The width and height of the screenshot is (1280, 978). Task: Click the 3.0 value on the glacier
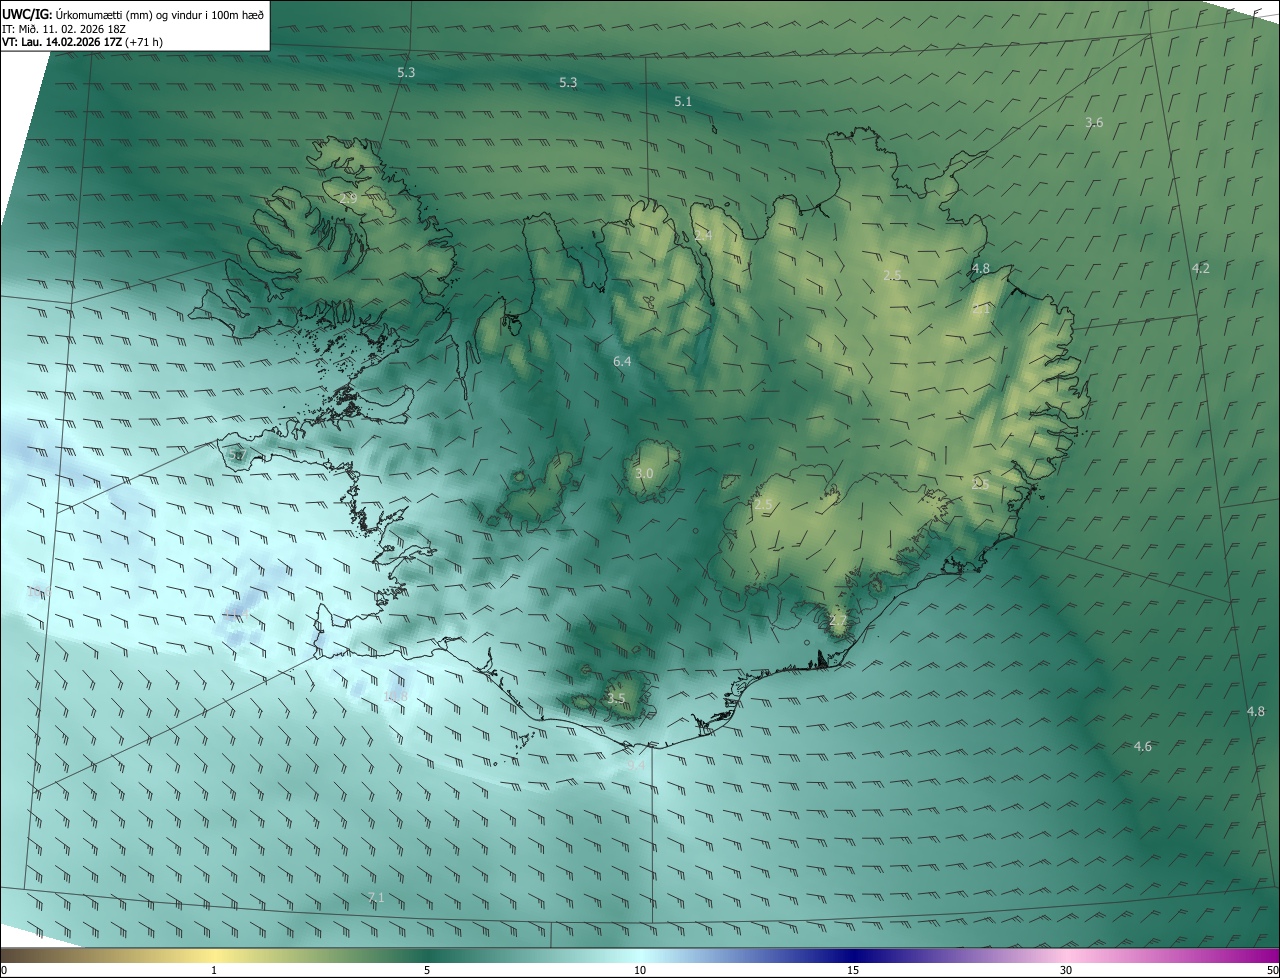644,473
